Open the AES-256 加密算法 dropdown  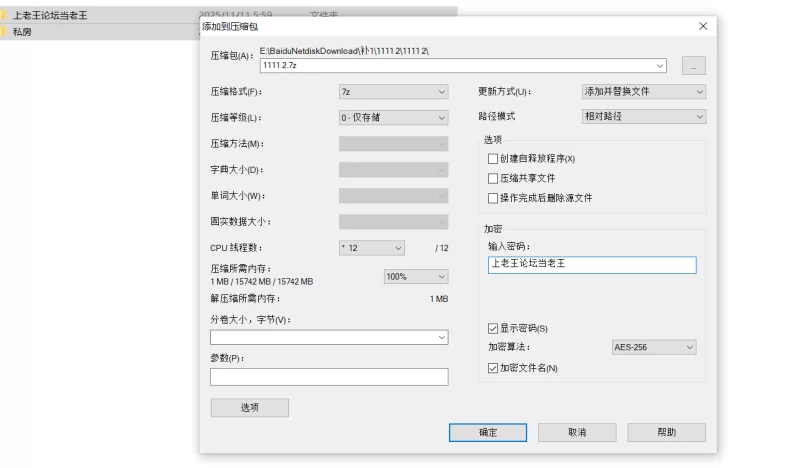pos(653,347)
